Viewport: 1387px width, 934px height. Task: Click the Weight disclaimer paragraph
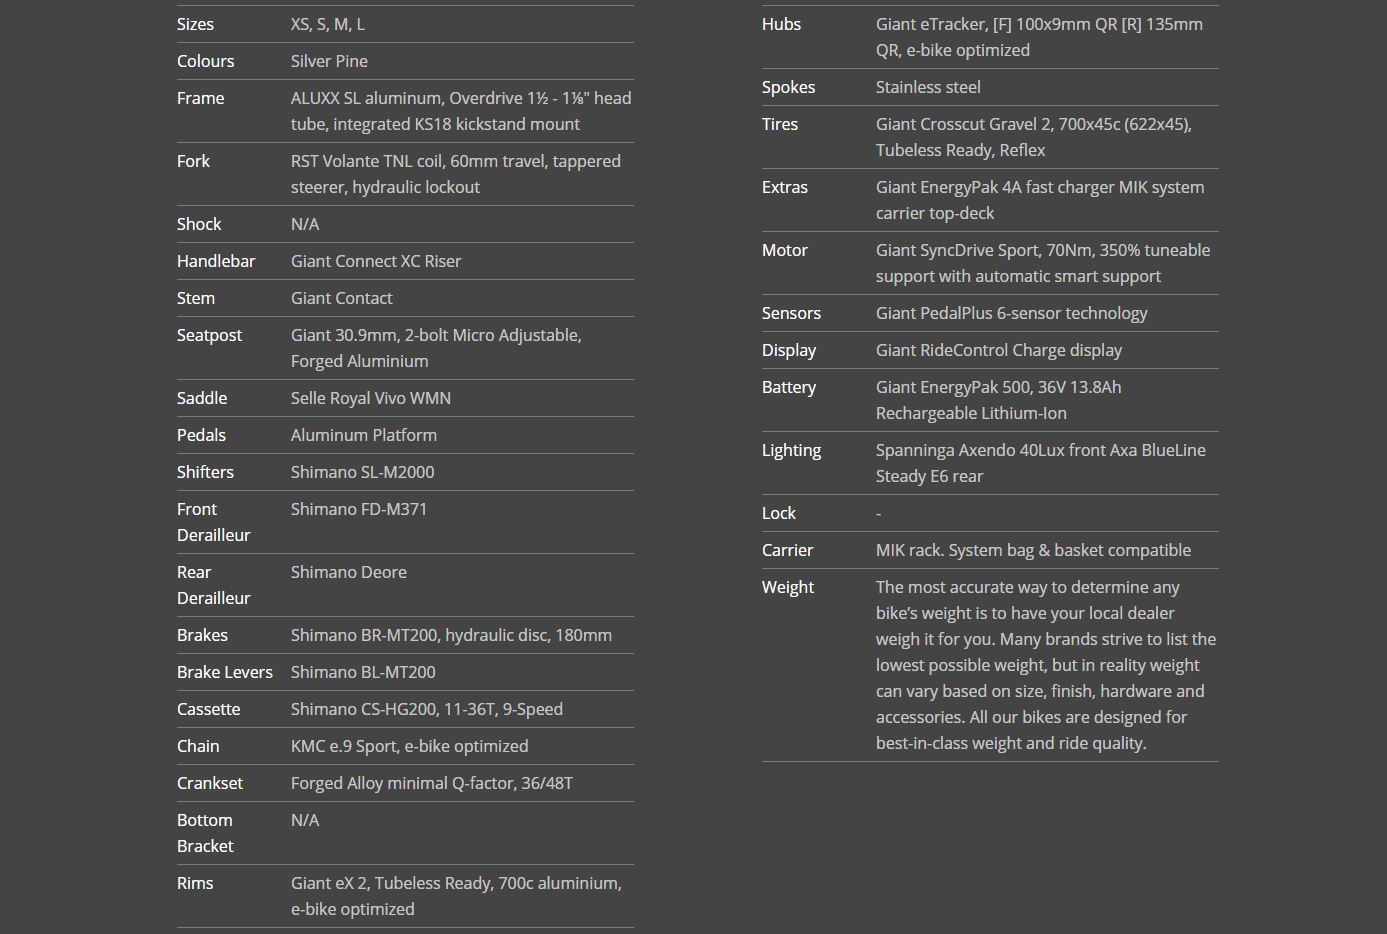(1045, 665)
